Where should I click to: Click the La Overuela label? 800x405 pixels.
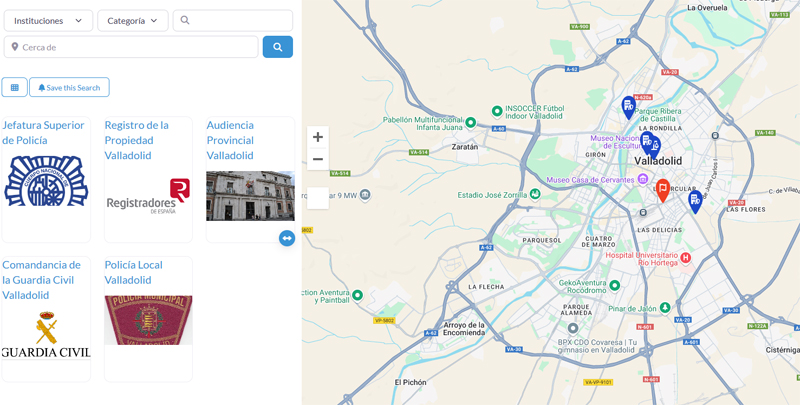[x=707, y=8]
